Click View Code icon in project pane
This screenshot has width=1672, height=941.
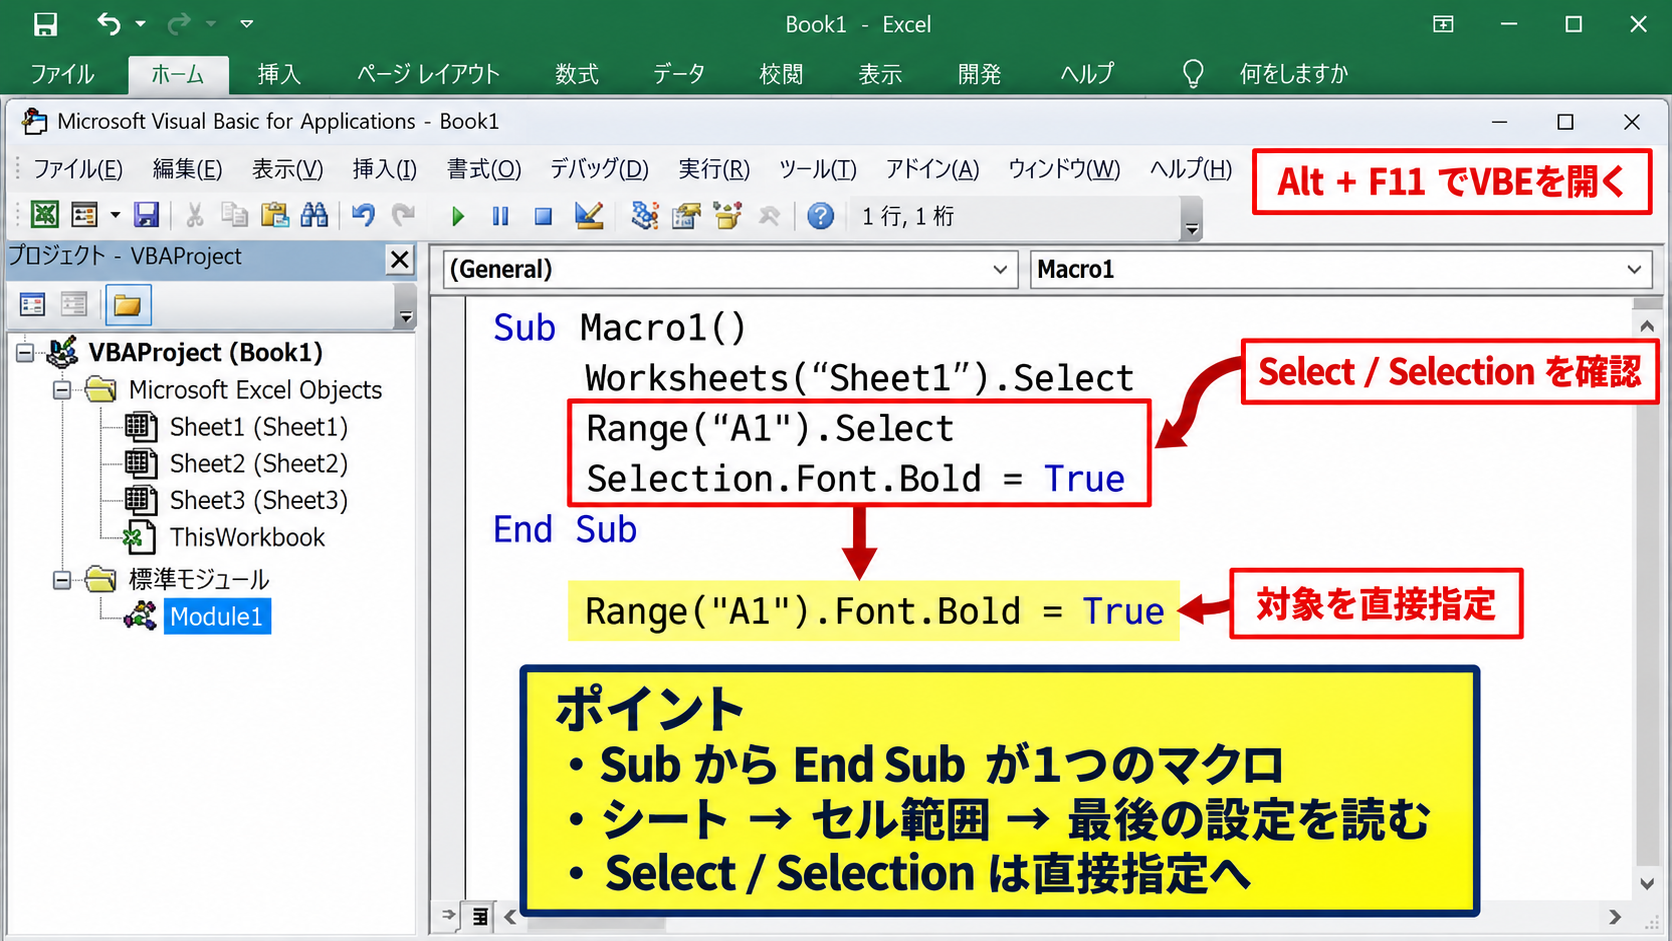tap(33, 304)
